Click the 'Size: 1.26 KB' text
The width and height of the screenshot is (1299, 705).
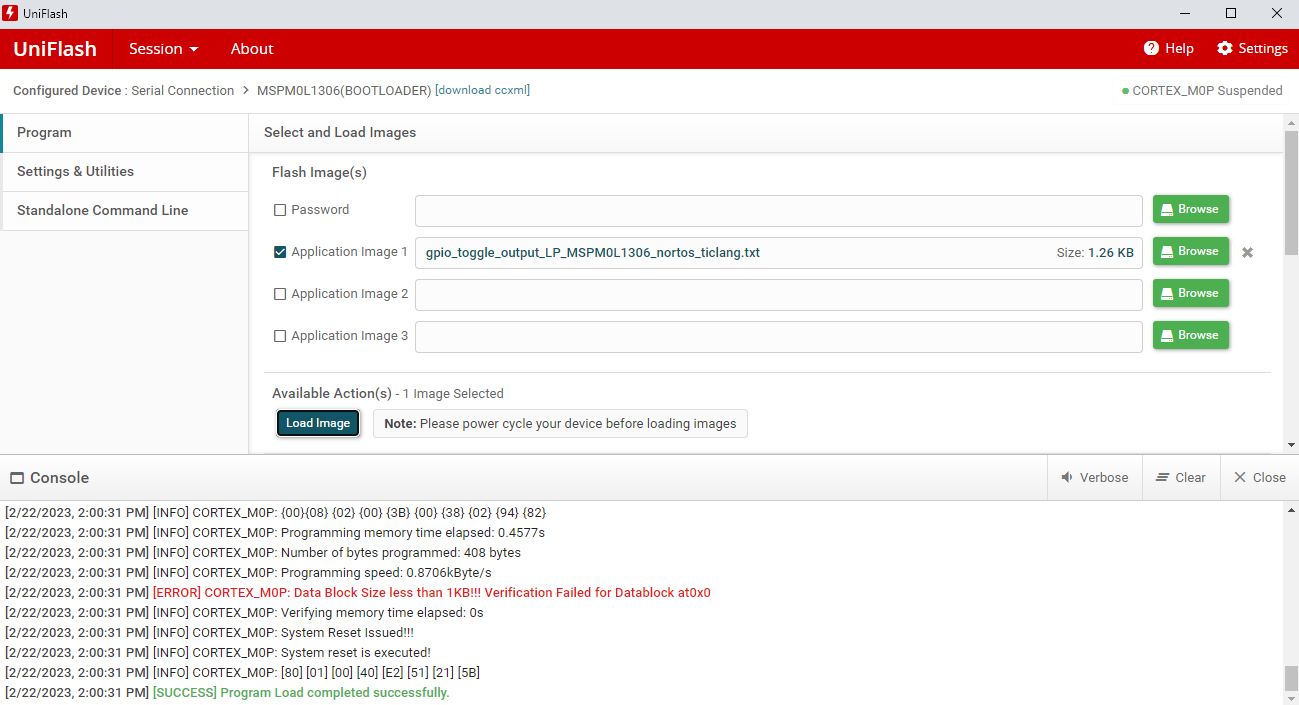[1095, 253]
